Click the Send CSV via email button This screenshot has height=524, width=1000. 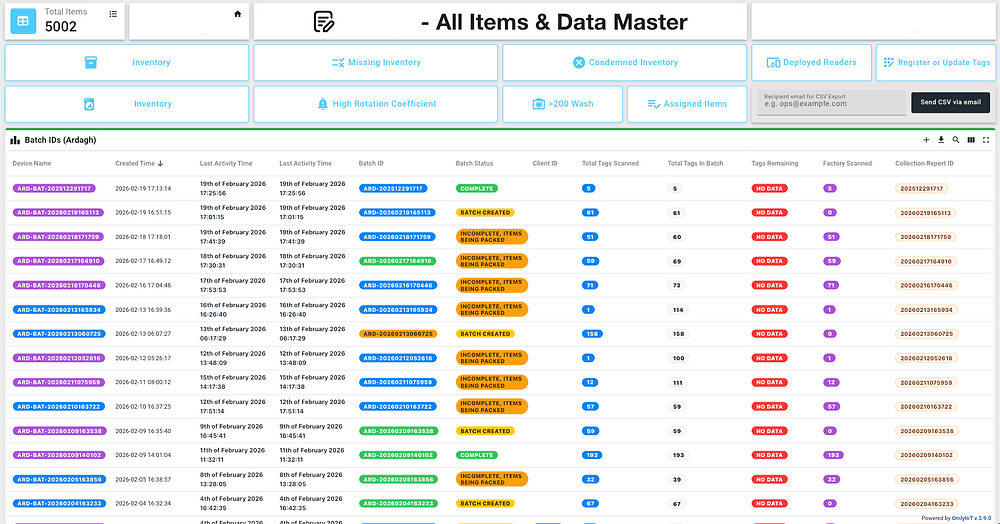tap(950, 102)
